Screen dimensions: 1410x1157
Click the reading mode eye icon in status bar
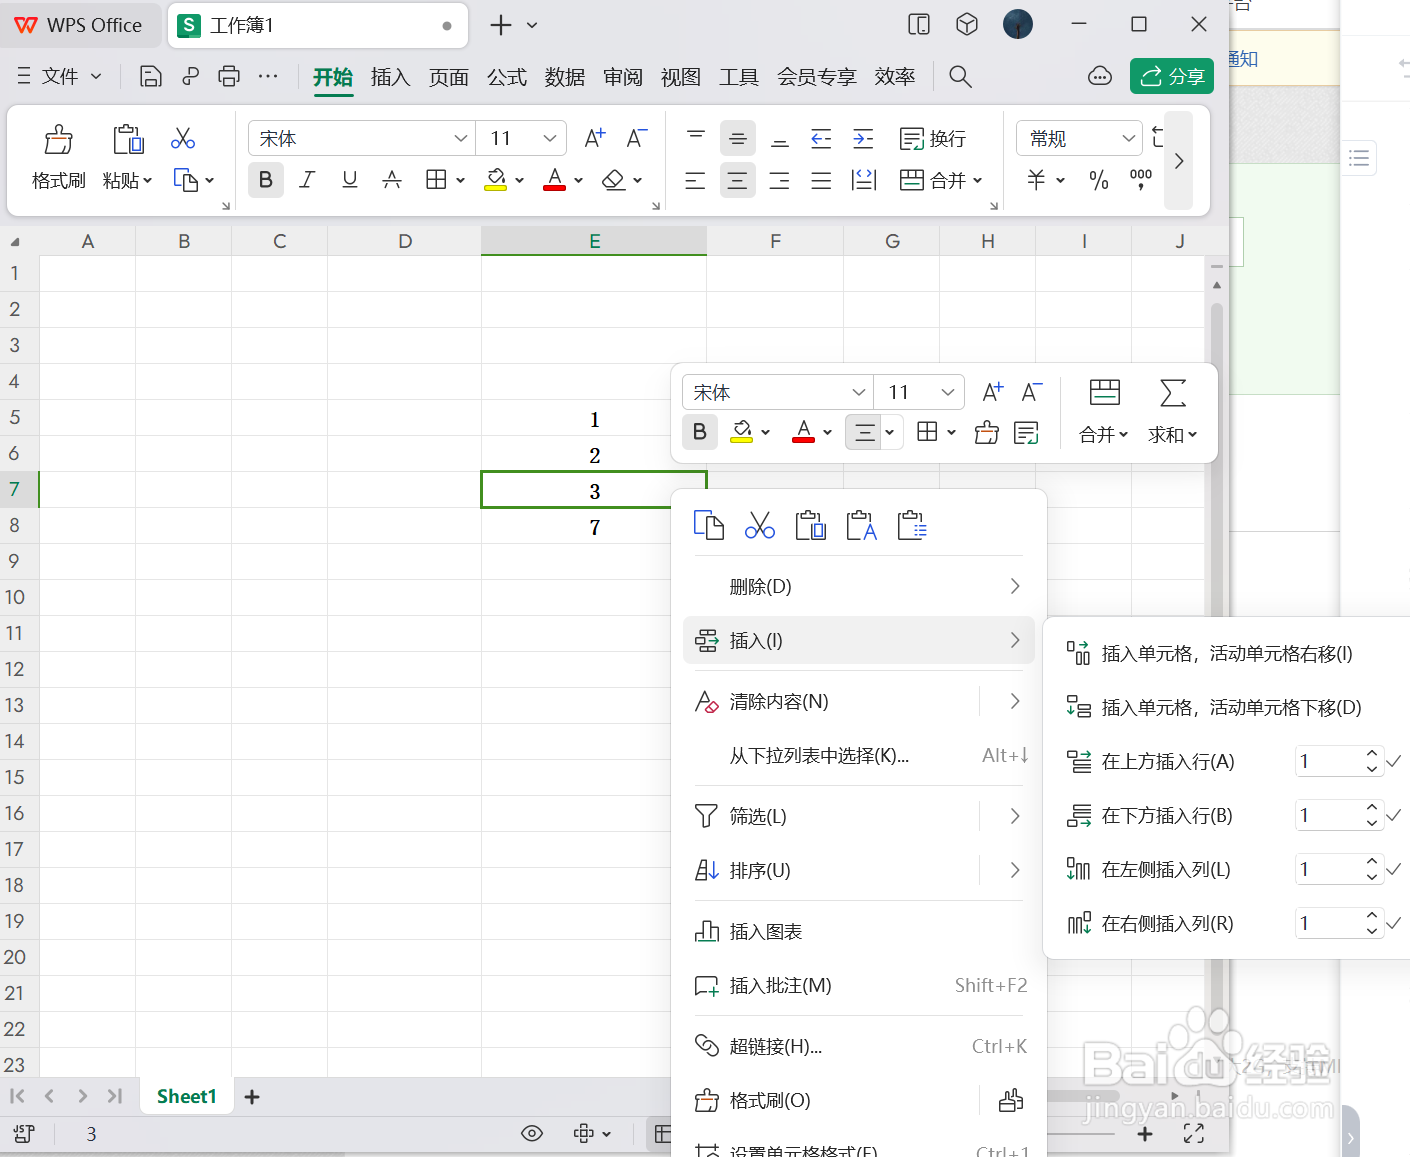[532, 1133]
